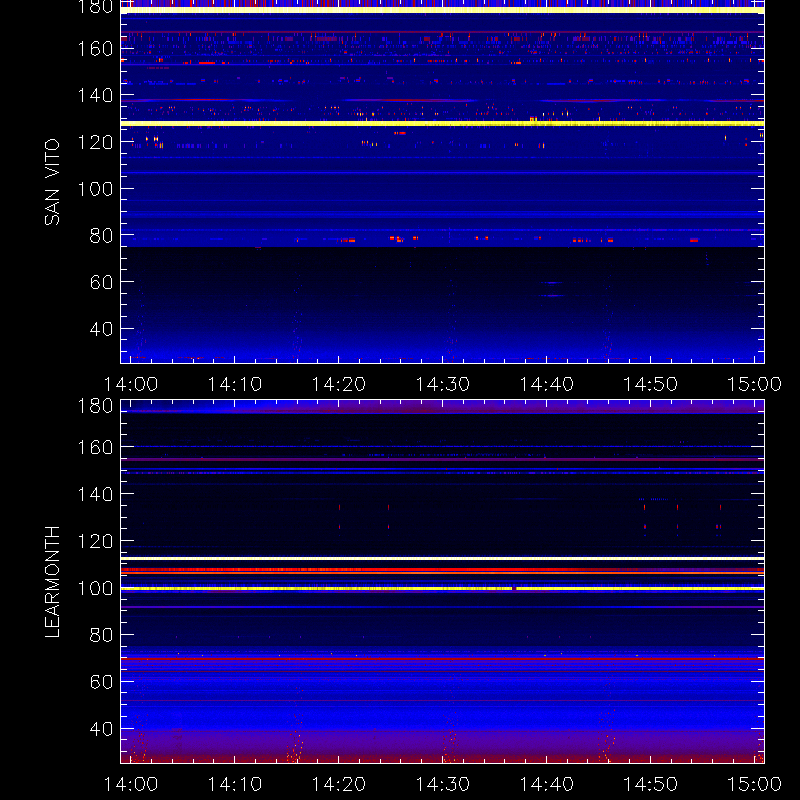Click the 120 frequency label on San Vito axis
800x800 pixels.
click(95, 142)
